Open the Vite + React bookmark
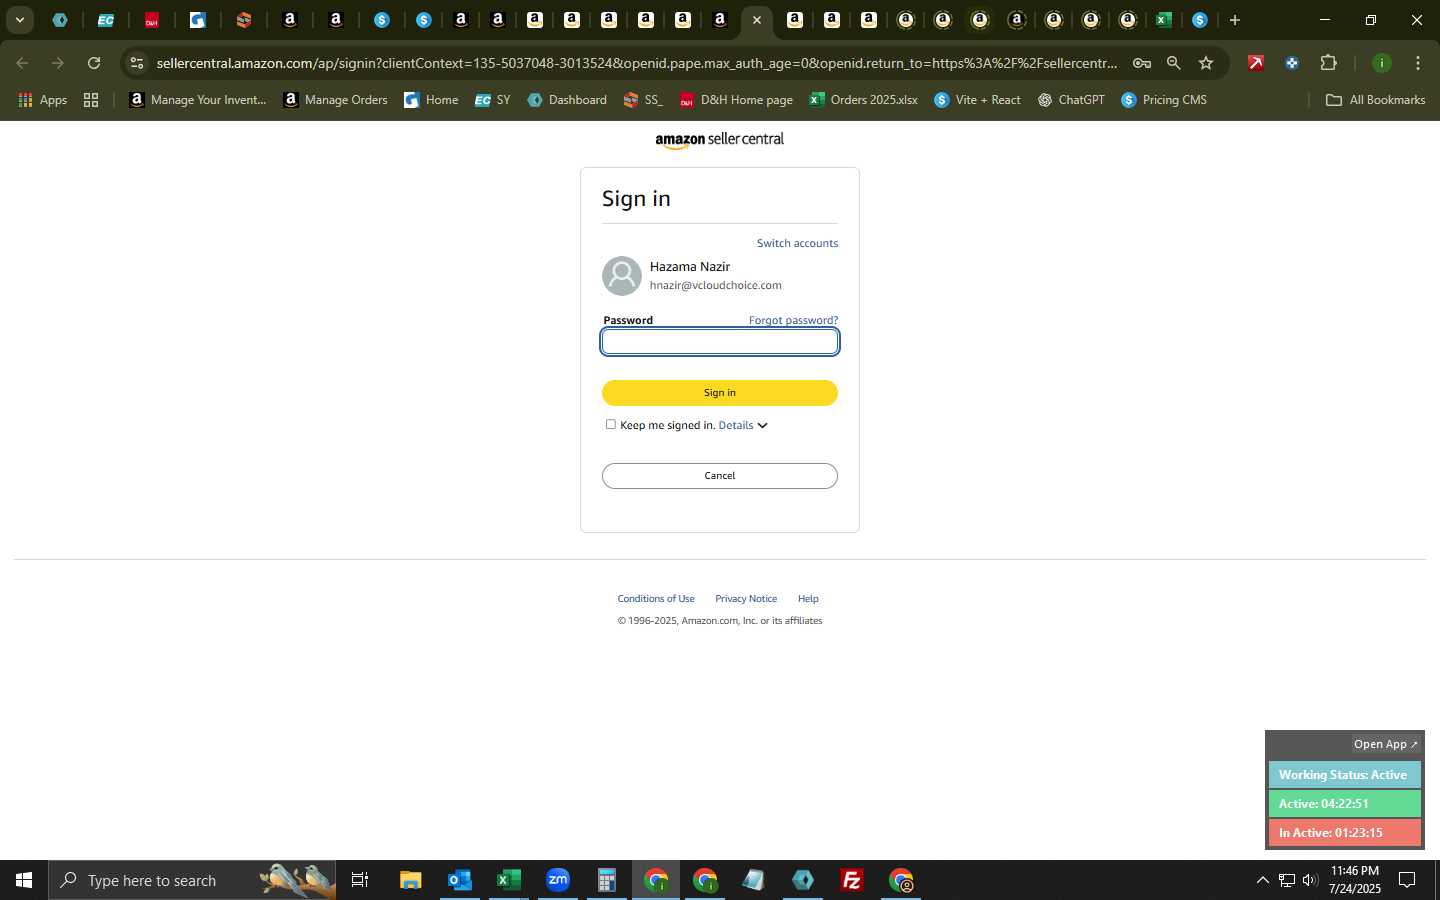 [977, 100]
